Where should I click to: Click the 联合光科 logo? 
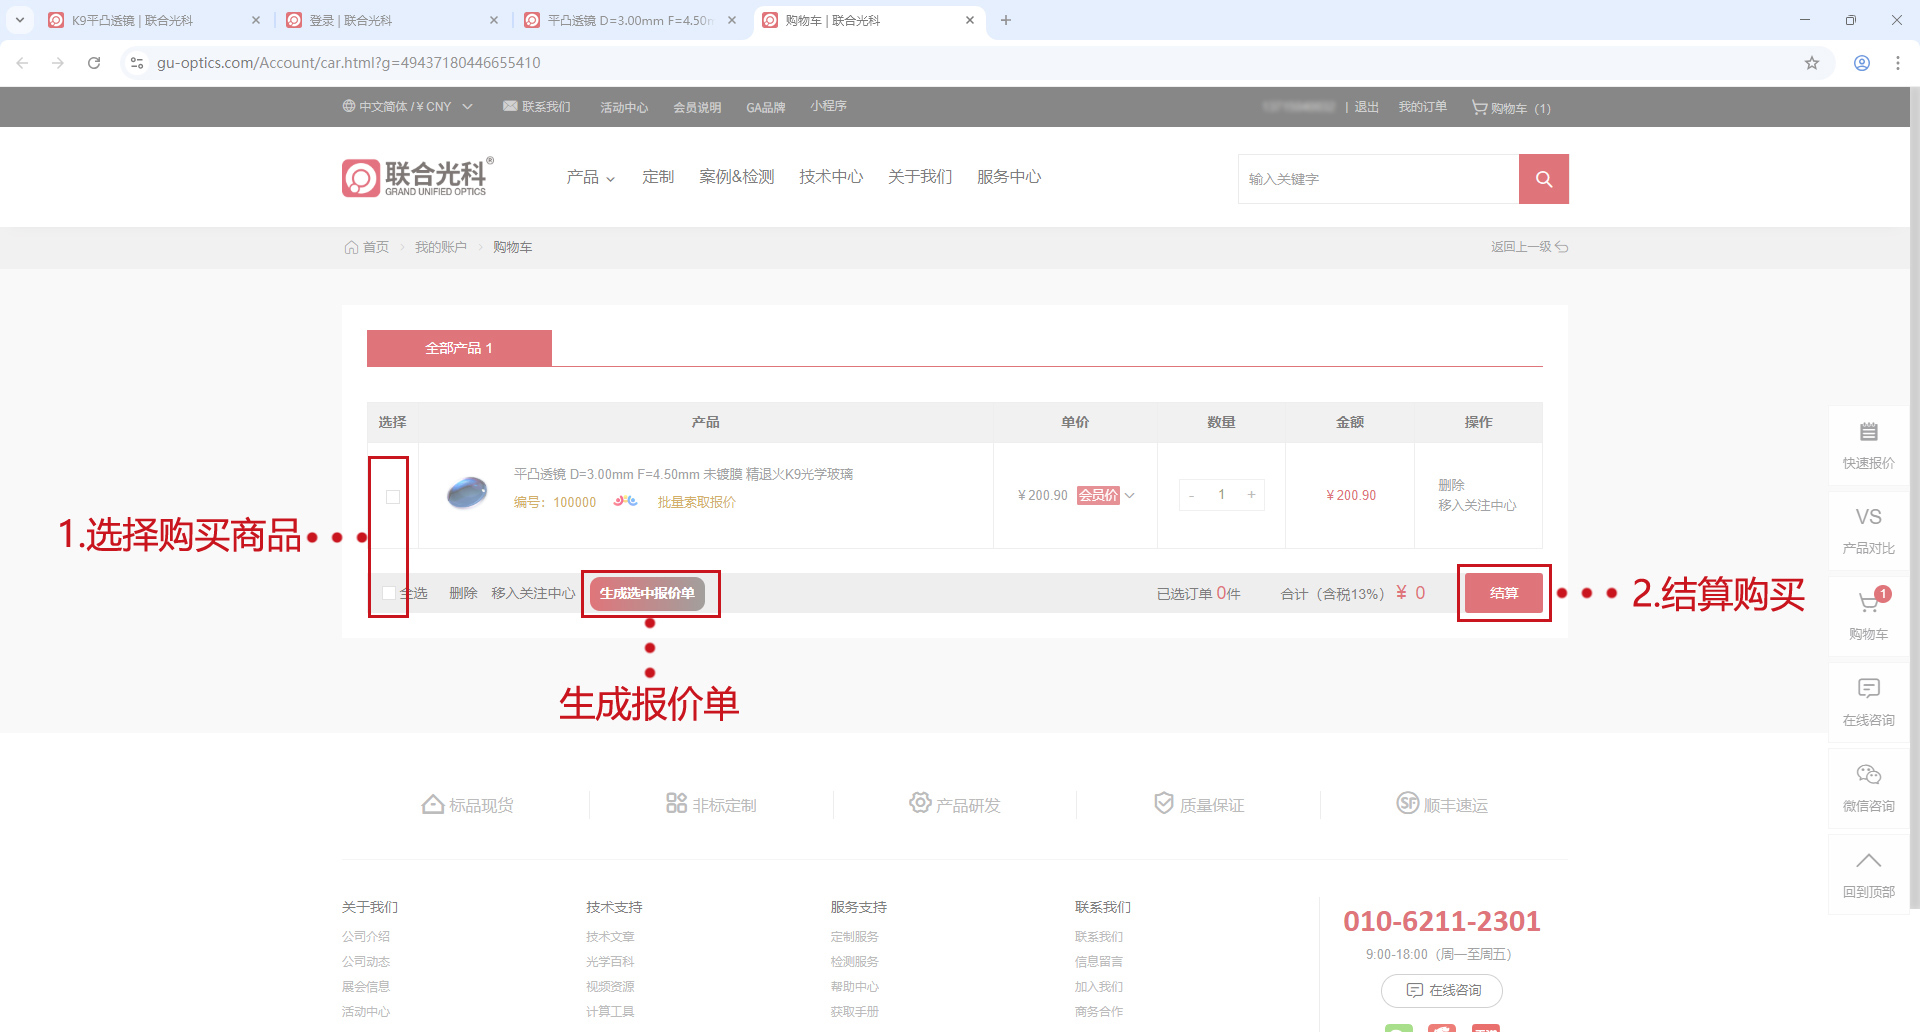[417, 177]
